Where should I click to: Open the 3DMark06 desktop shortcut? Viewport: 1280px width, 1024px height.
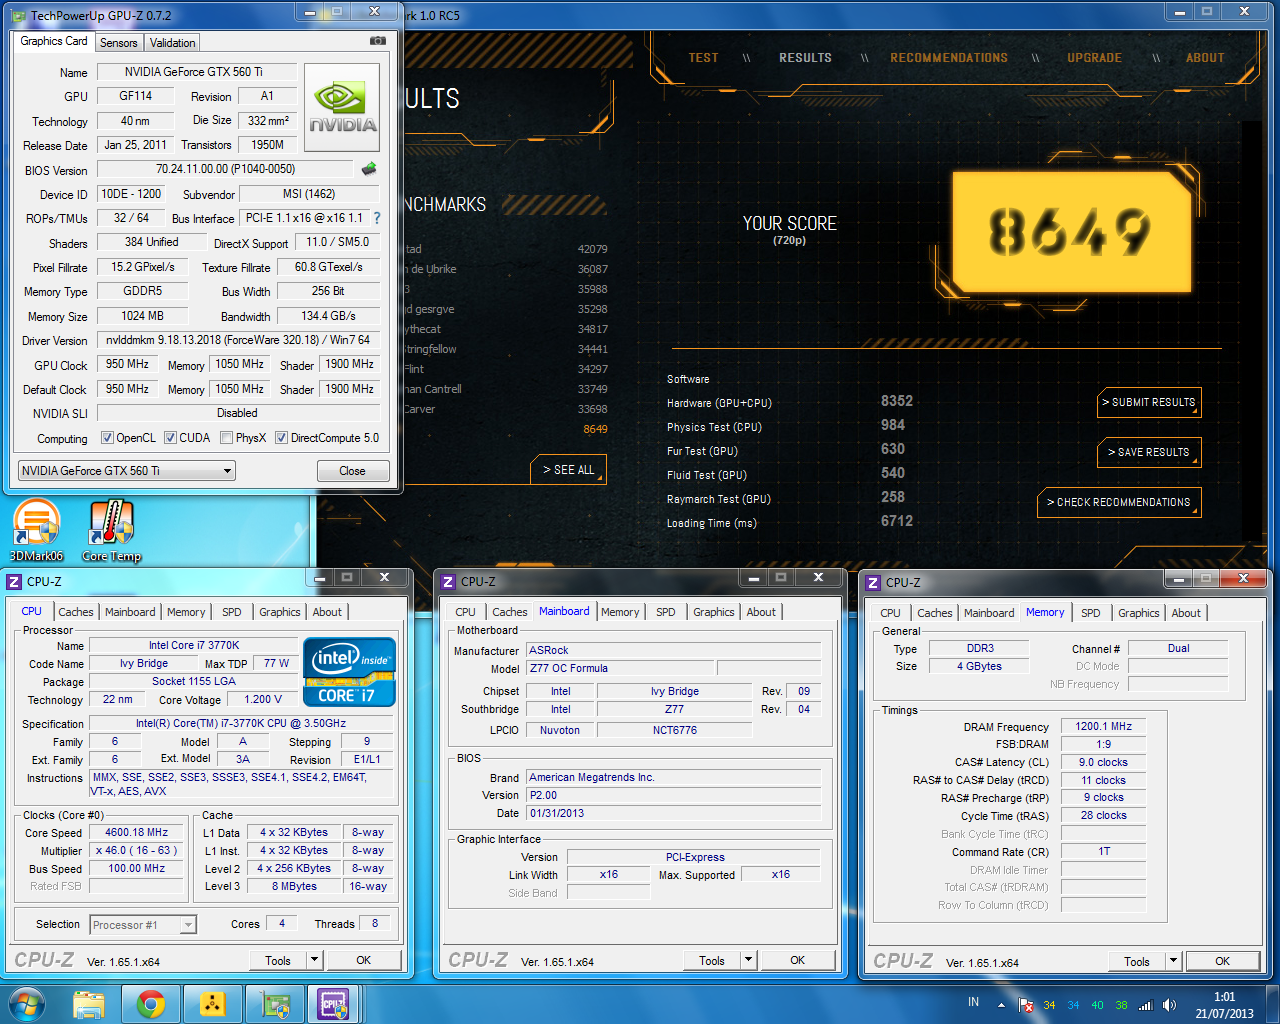37,531
